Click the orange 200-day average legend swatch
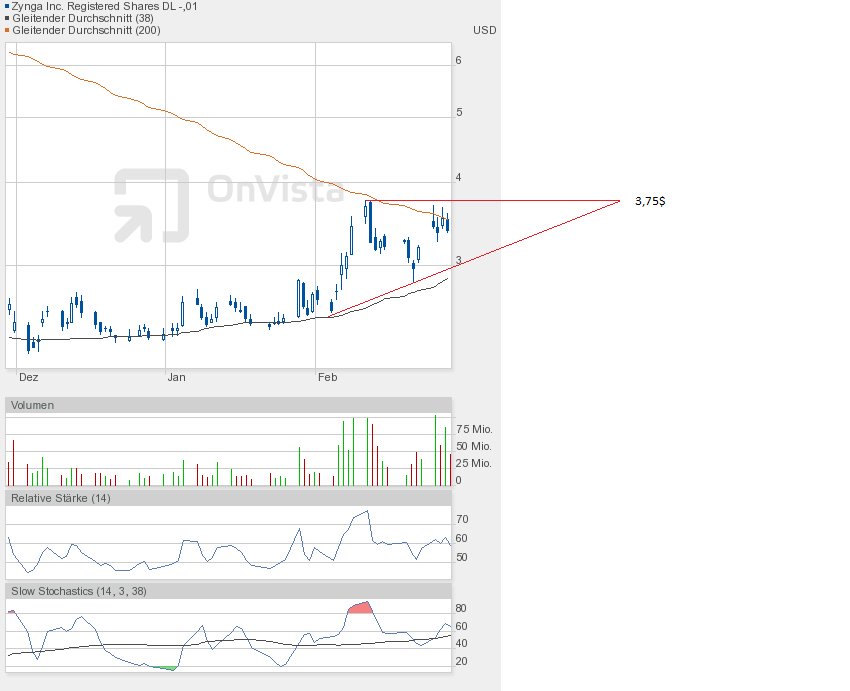The height and width of the screenshot is (691, 850). tap(7, 30)
